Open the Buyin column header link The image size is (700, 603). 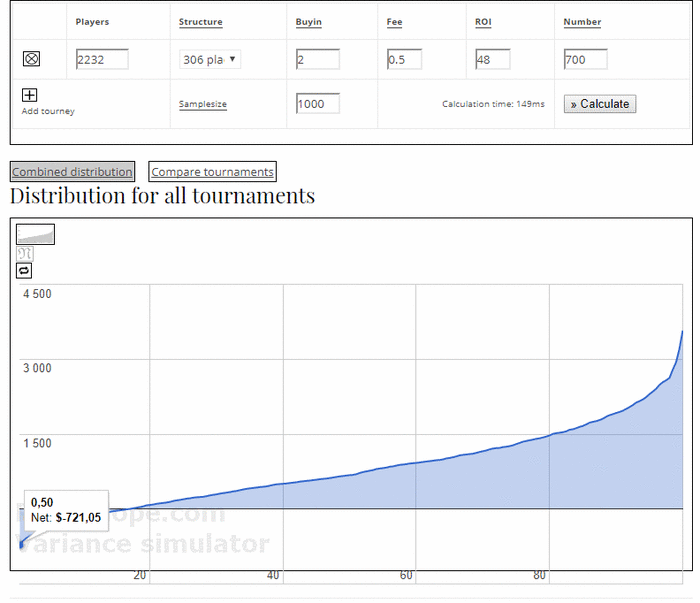point(308,22)
